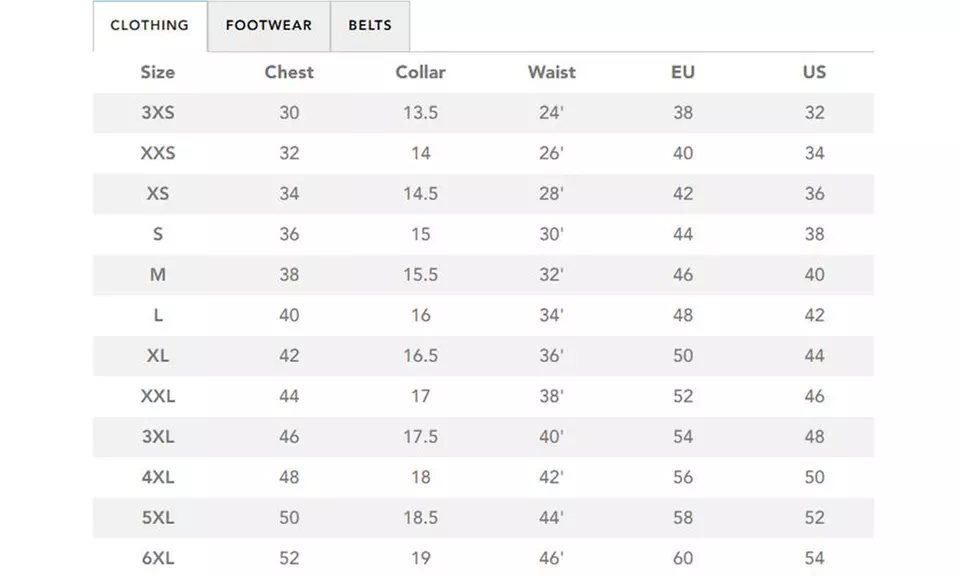Click the M size row label

tap(158, 275)
